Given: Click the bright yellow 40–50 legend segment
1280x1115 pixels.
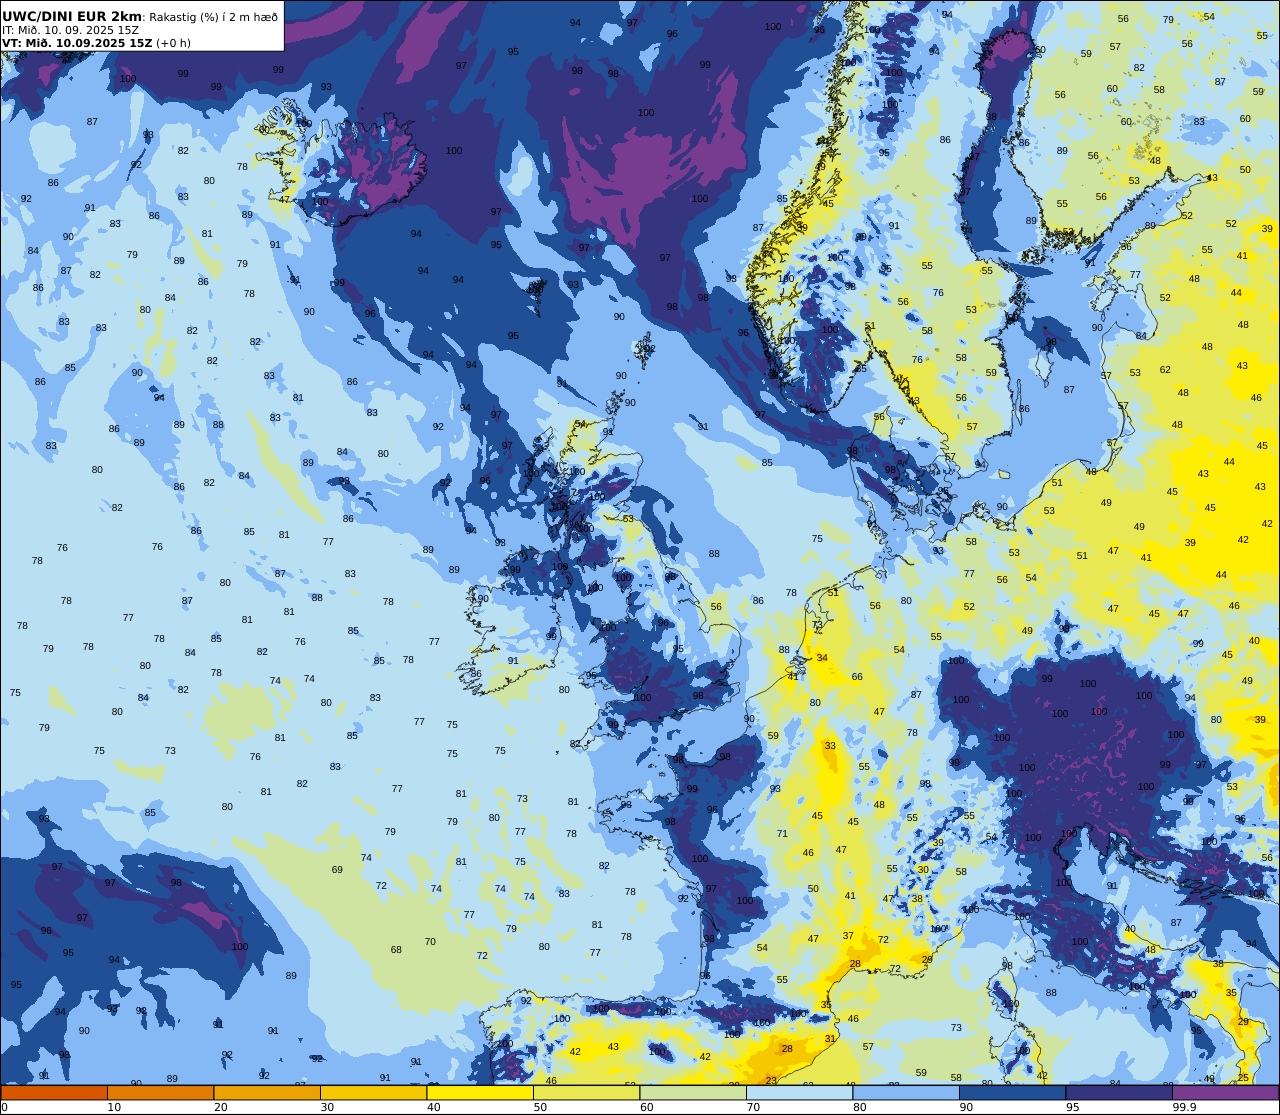Looking at the screenshot, I should (480, 1093).
